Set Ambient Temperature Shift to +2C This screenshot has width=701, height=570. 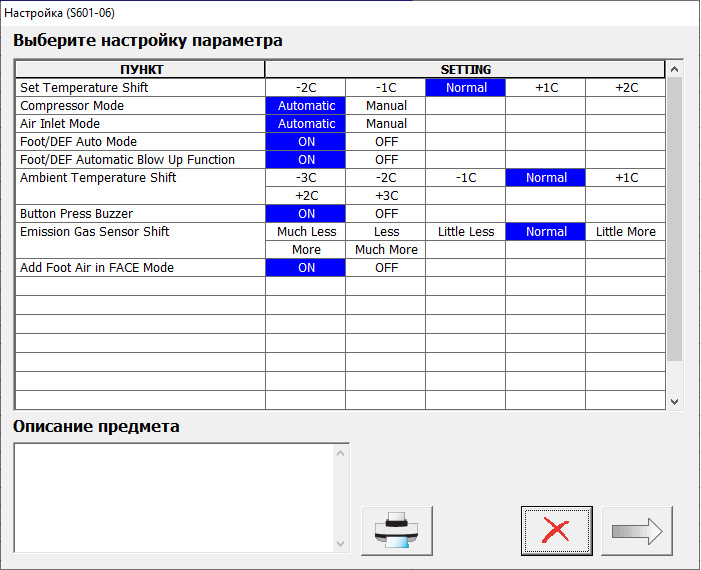click(306, 195)
